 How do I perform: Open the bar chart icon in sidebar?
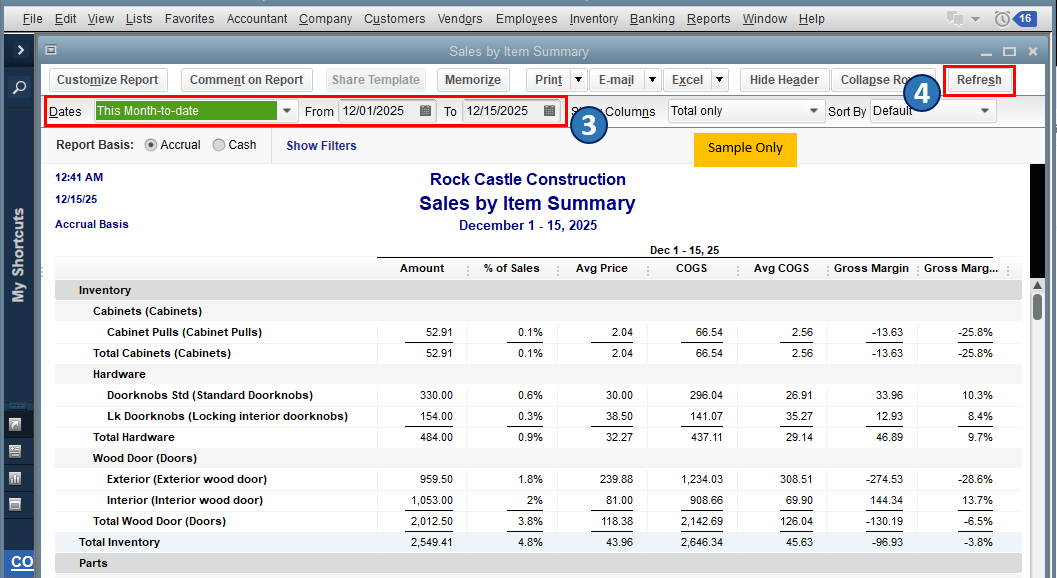click(x=15, y=478)
